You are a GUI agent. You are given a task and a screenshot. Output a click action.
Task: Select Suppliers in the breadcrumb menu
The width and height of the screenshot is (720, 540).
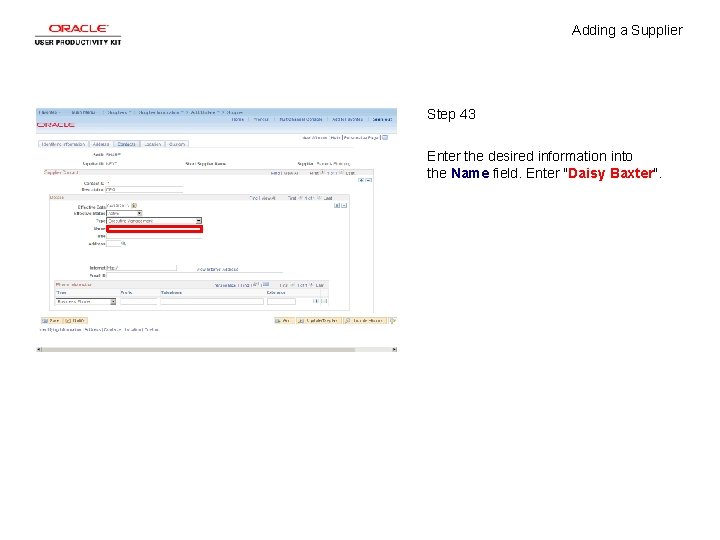tap(117, 112)
